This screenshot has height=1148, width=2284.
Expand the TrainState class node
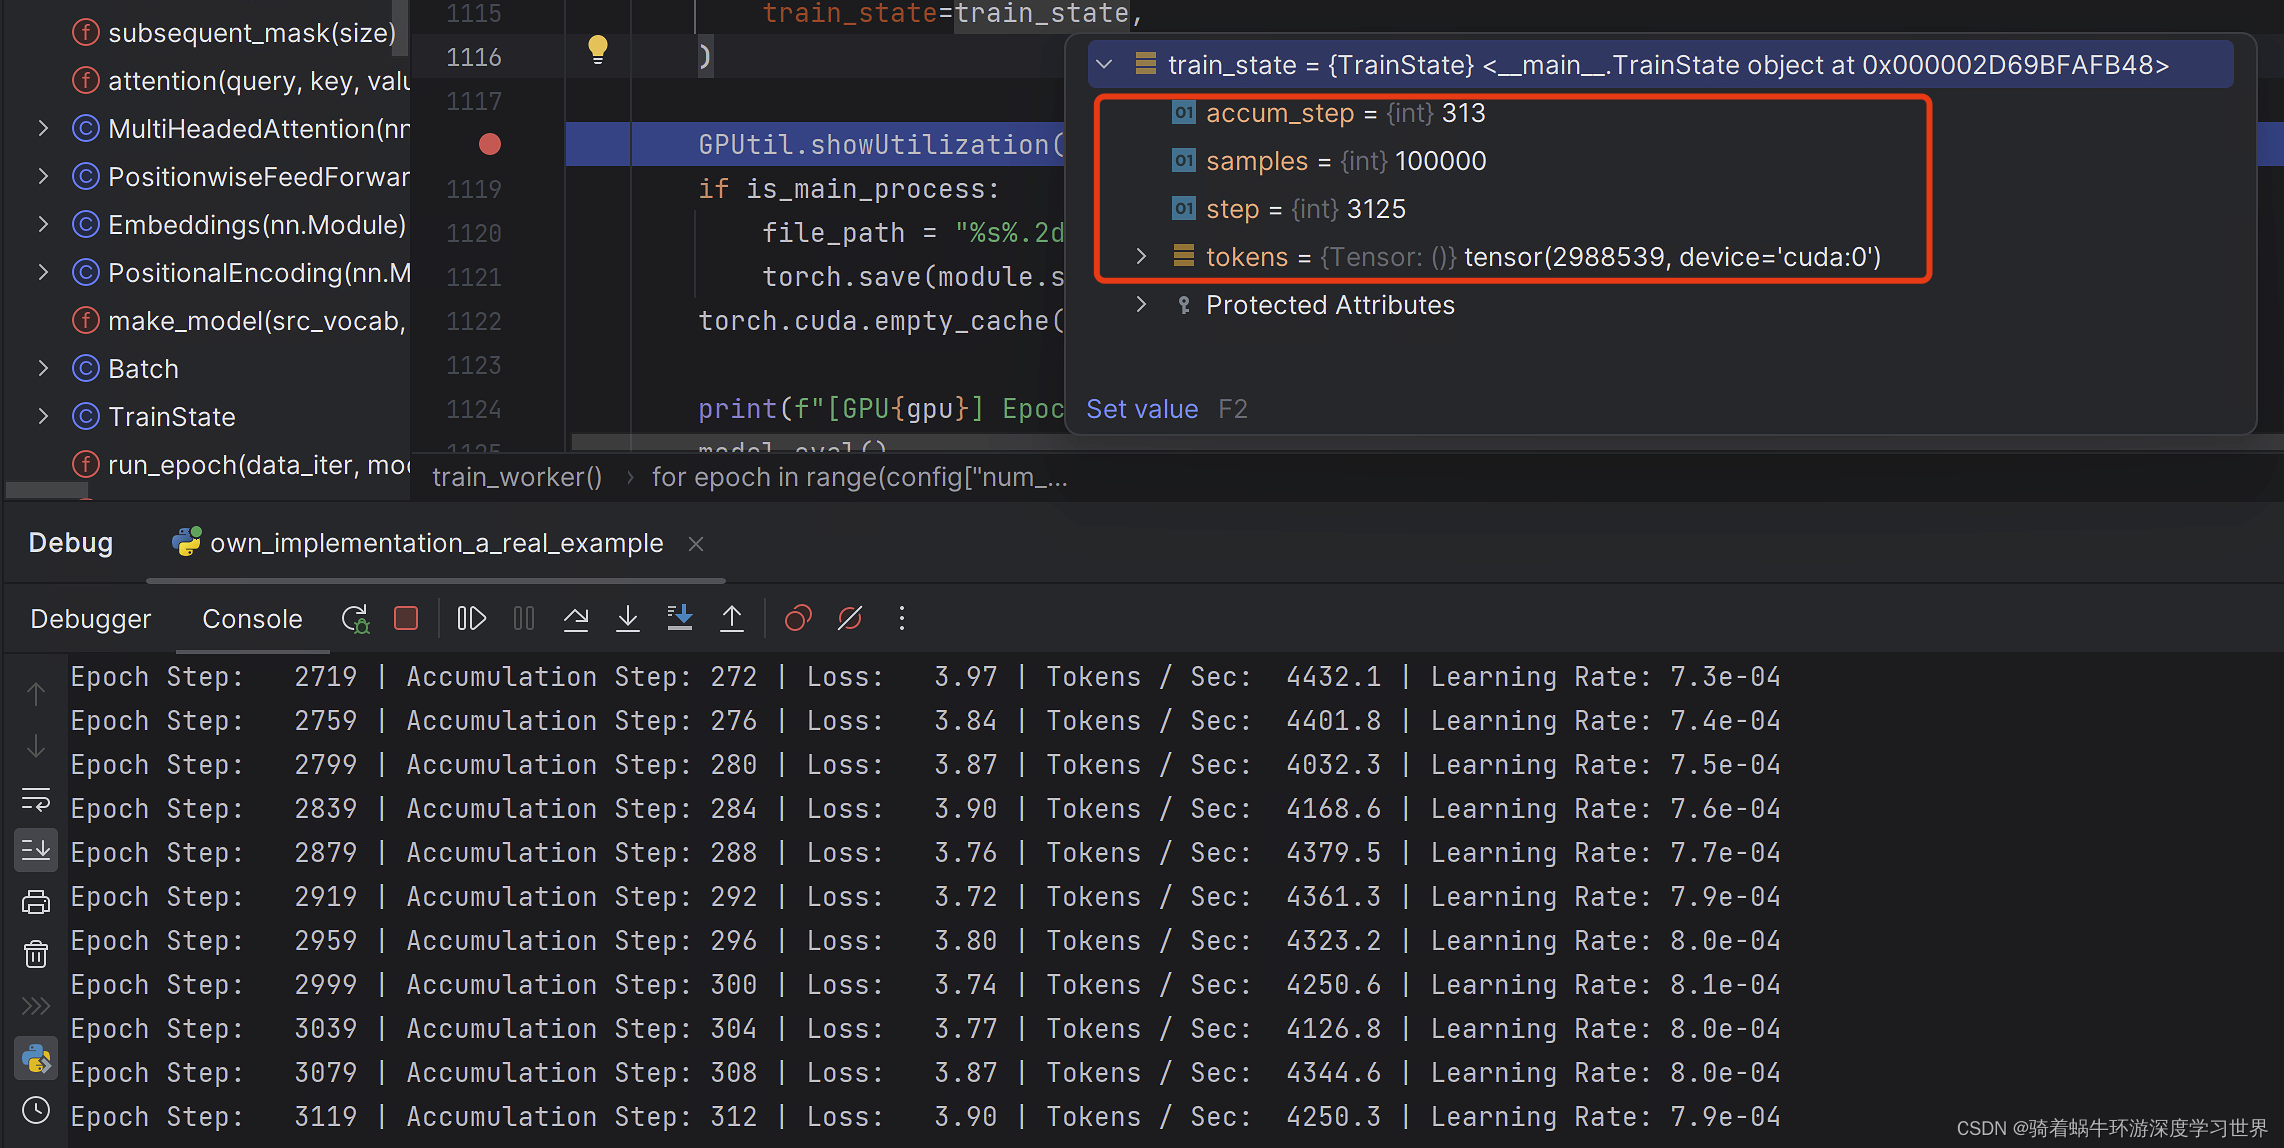pyautogui.click(x=43, y=417)
